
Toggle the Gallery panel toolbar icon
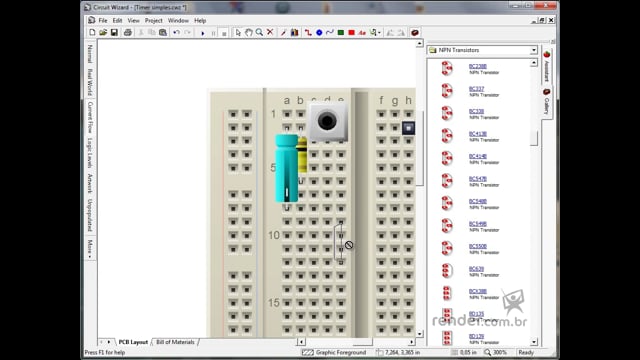point(415,33)
